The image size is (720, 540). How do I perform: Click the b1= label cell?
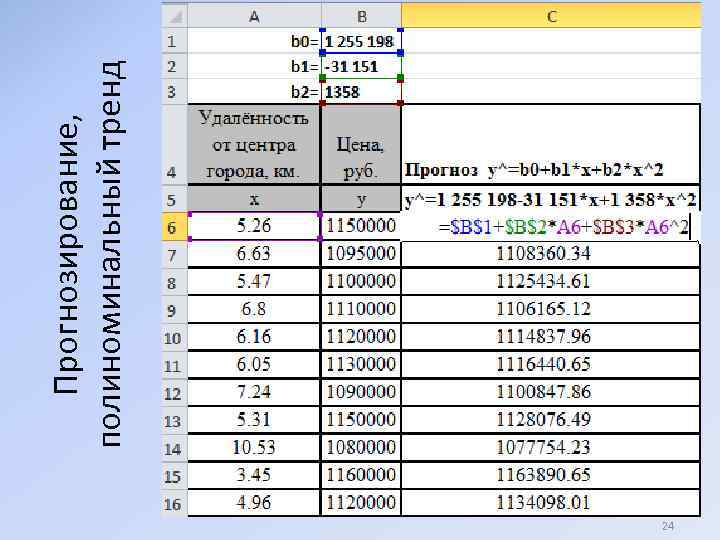[254, 66]
